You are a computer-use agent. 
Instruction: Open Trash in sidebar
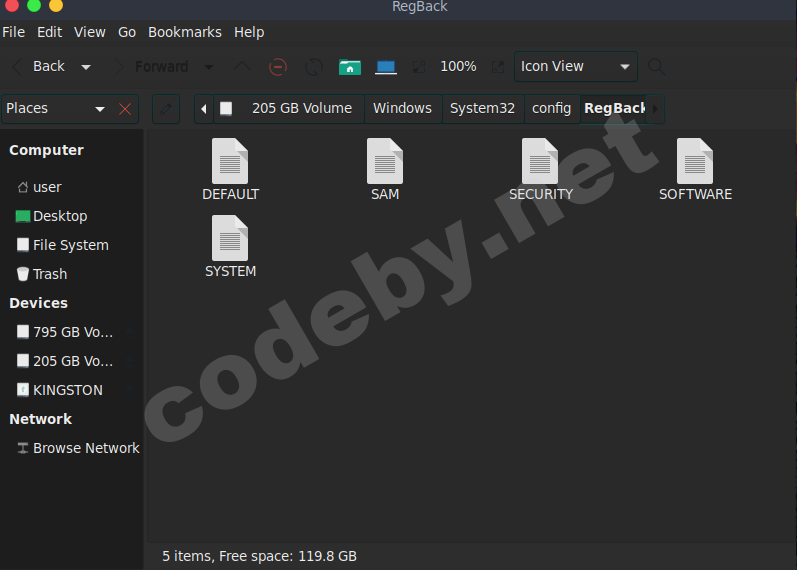tap(42, 274)
